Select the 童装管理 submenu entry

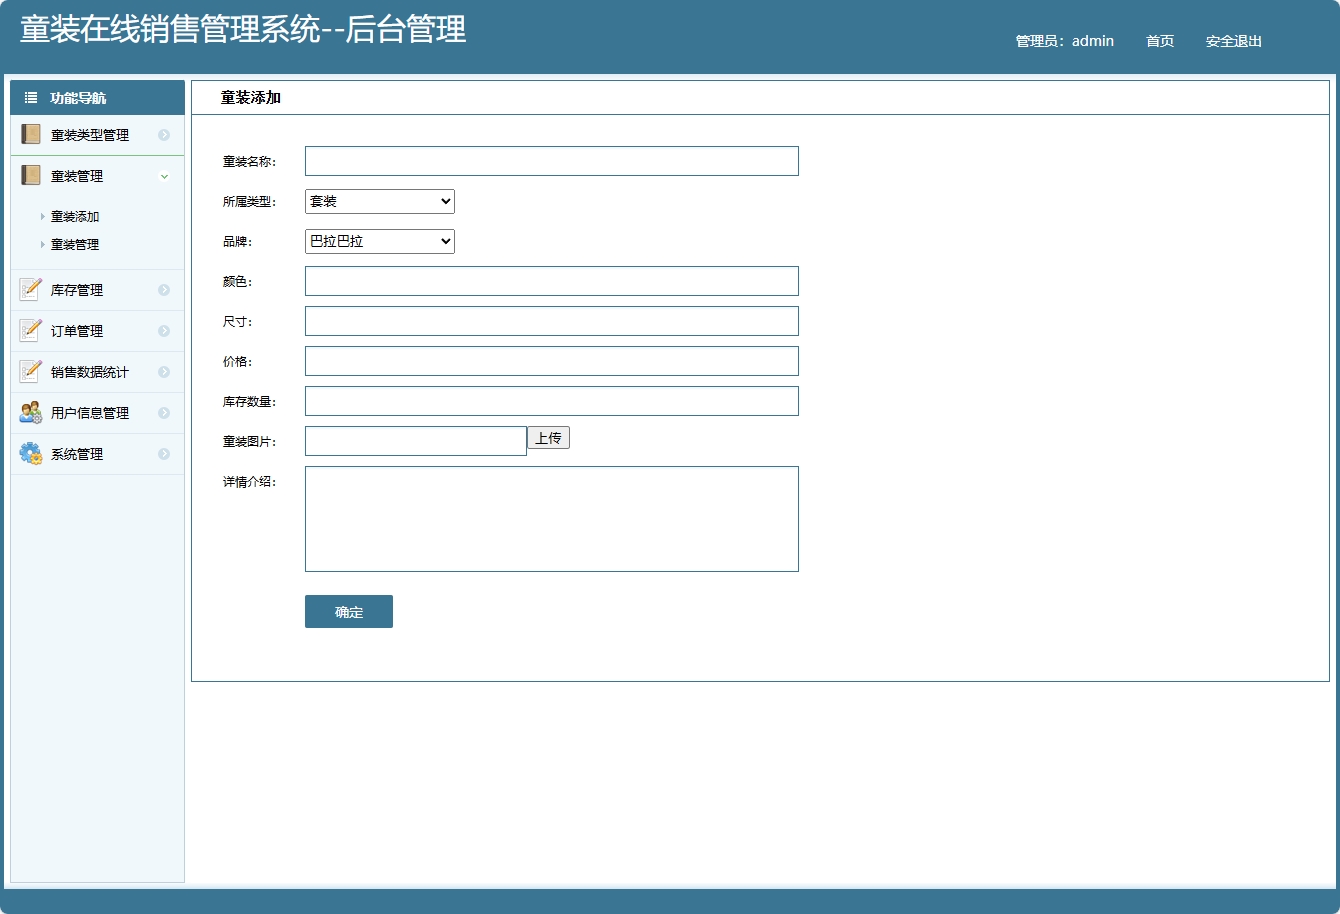[x=72, y=243]
